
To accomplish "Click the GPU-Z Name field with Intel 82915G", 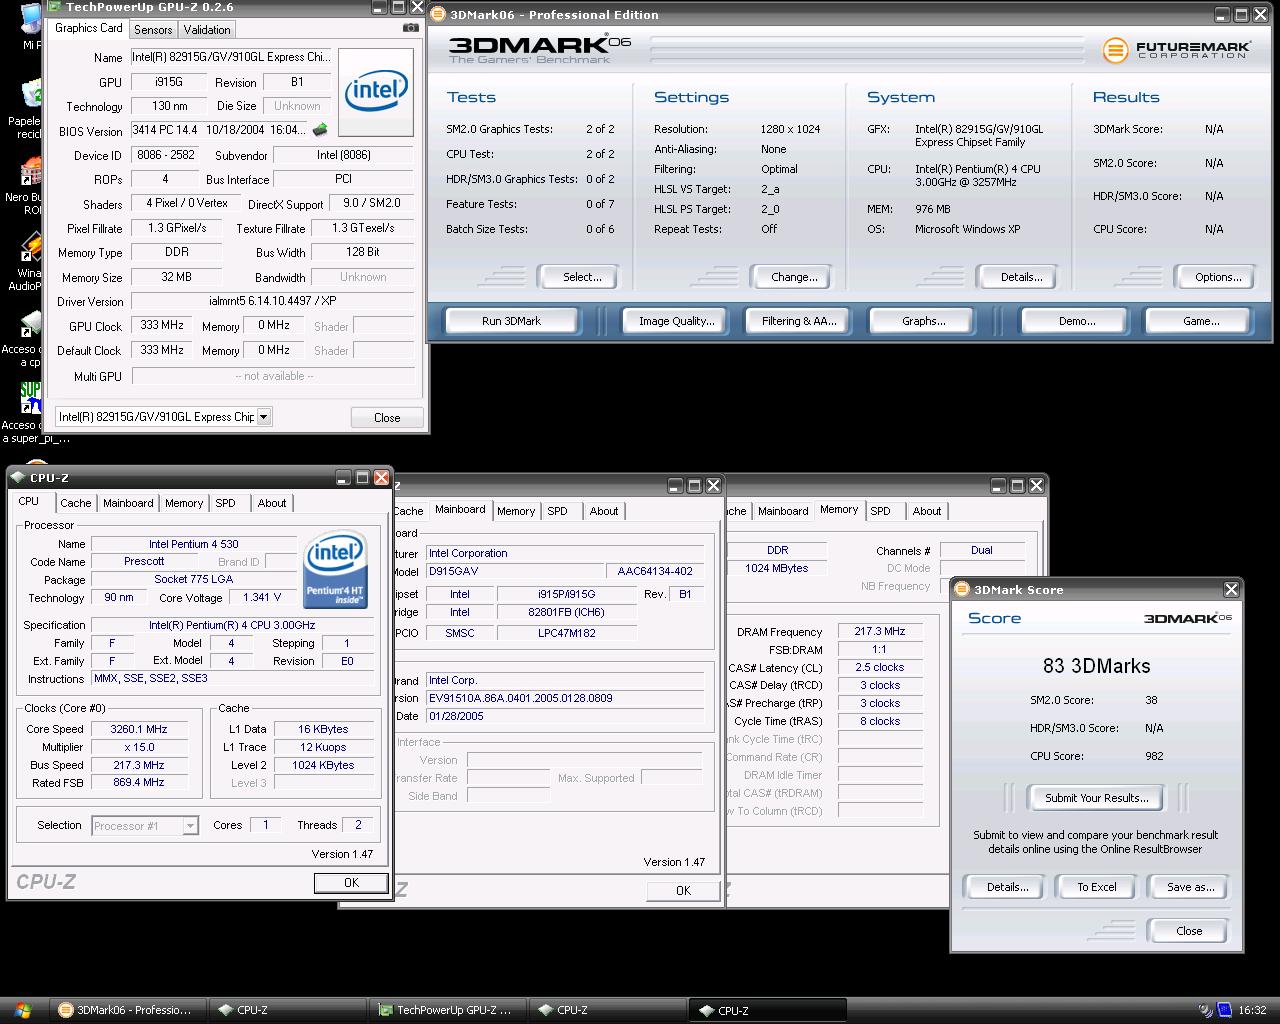I will 231,57.
